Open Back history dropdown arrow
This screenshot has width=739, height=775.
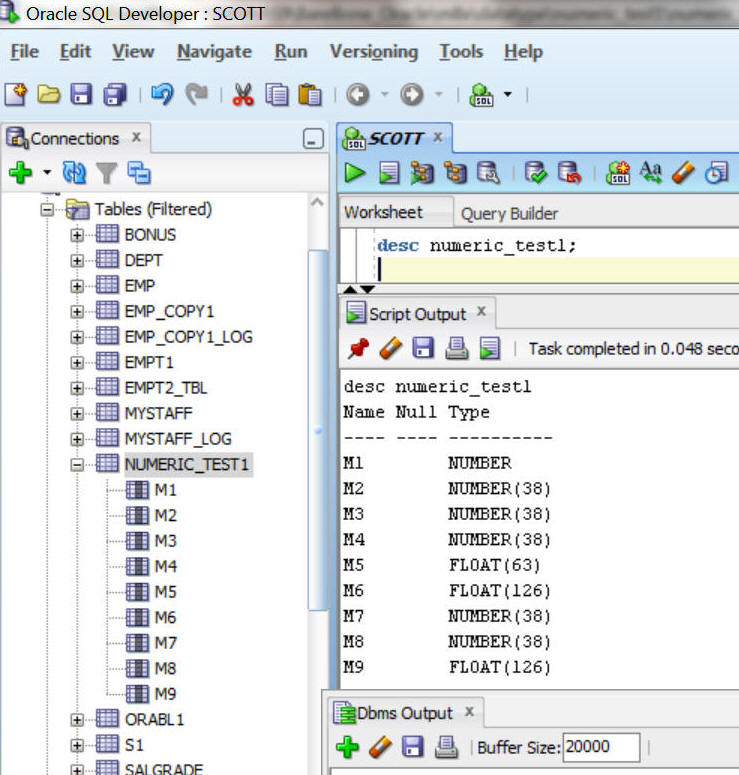pyautogui.click(x=385, y=94)
